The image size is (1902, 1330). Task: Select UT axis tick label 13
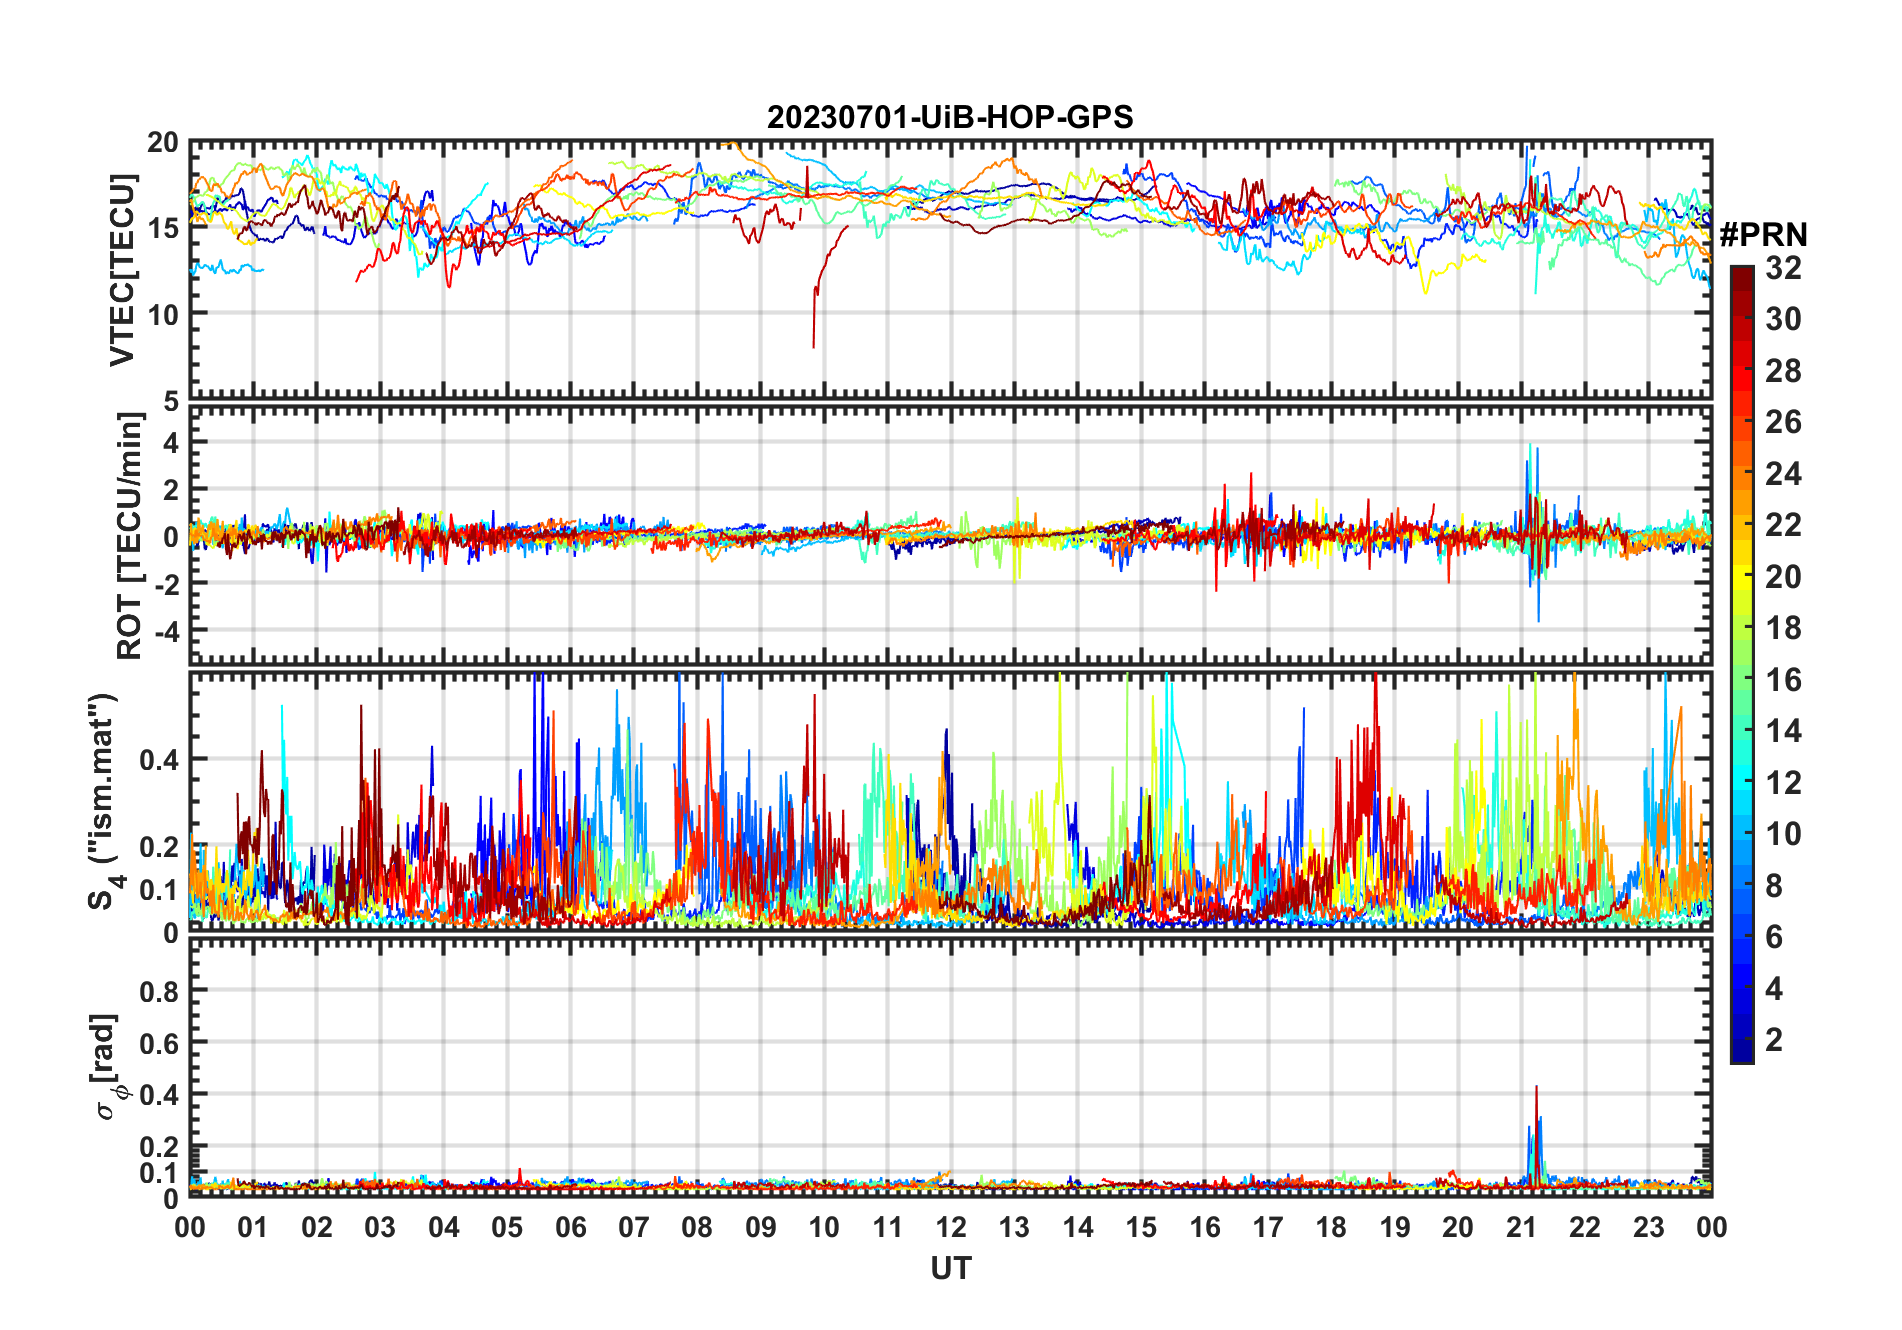pos(1014,1227)
